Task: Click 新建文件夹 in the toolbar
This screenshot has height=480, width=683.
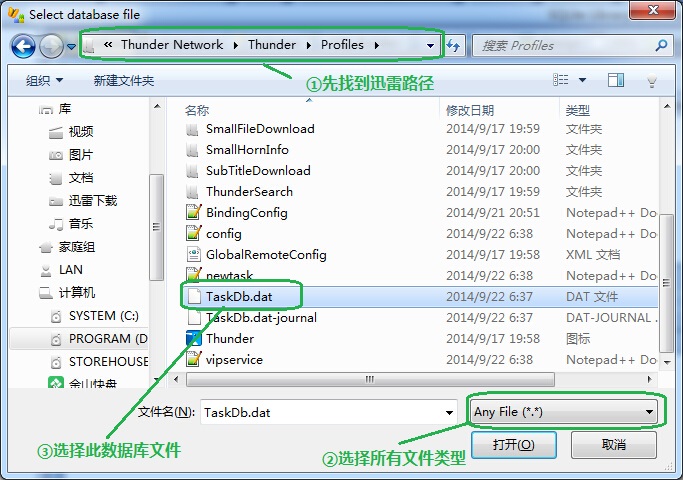Action: tap(124, 81)
